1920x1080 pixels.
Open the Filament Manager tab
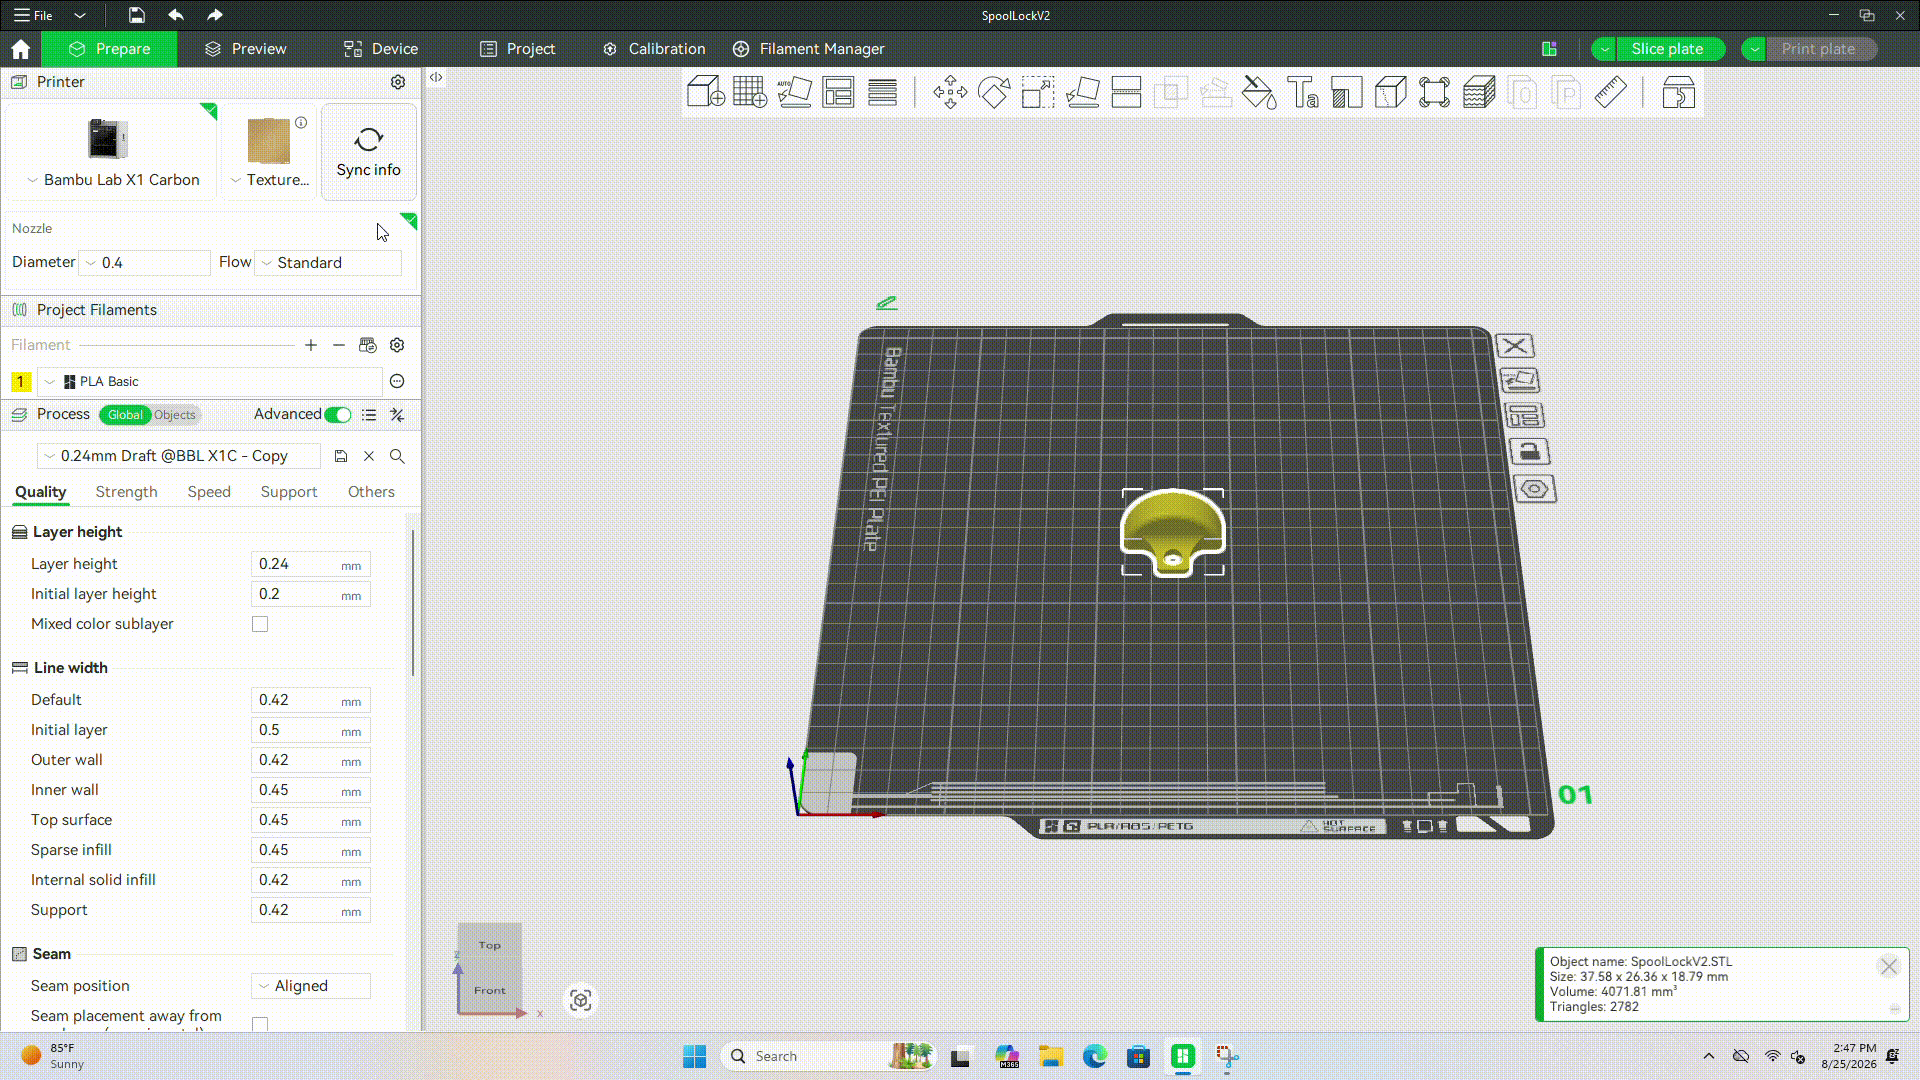pos(809,49)
